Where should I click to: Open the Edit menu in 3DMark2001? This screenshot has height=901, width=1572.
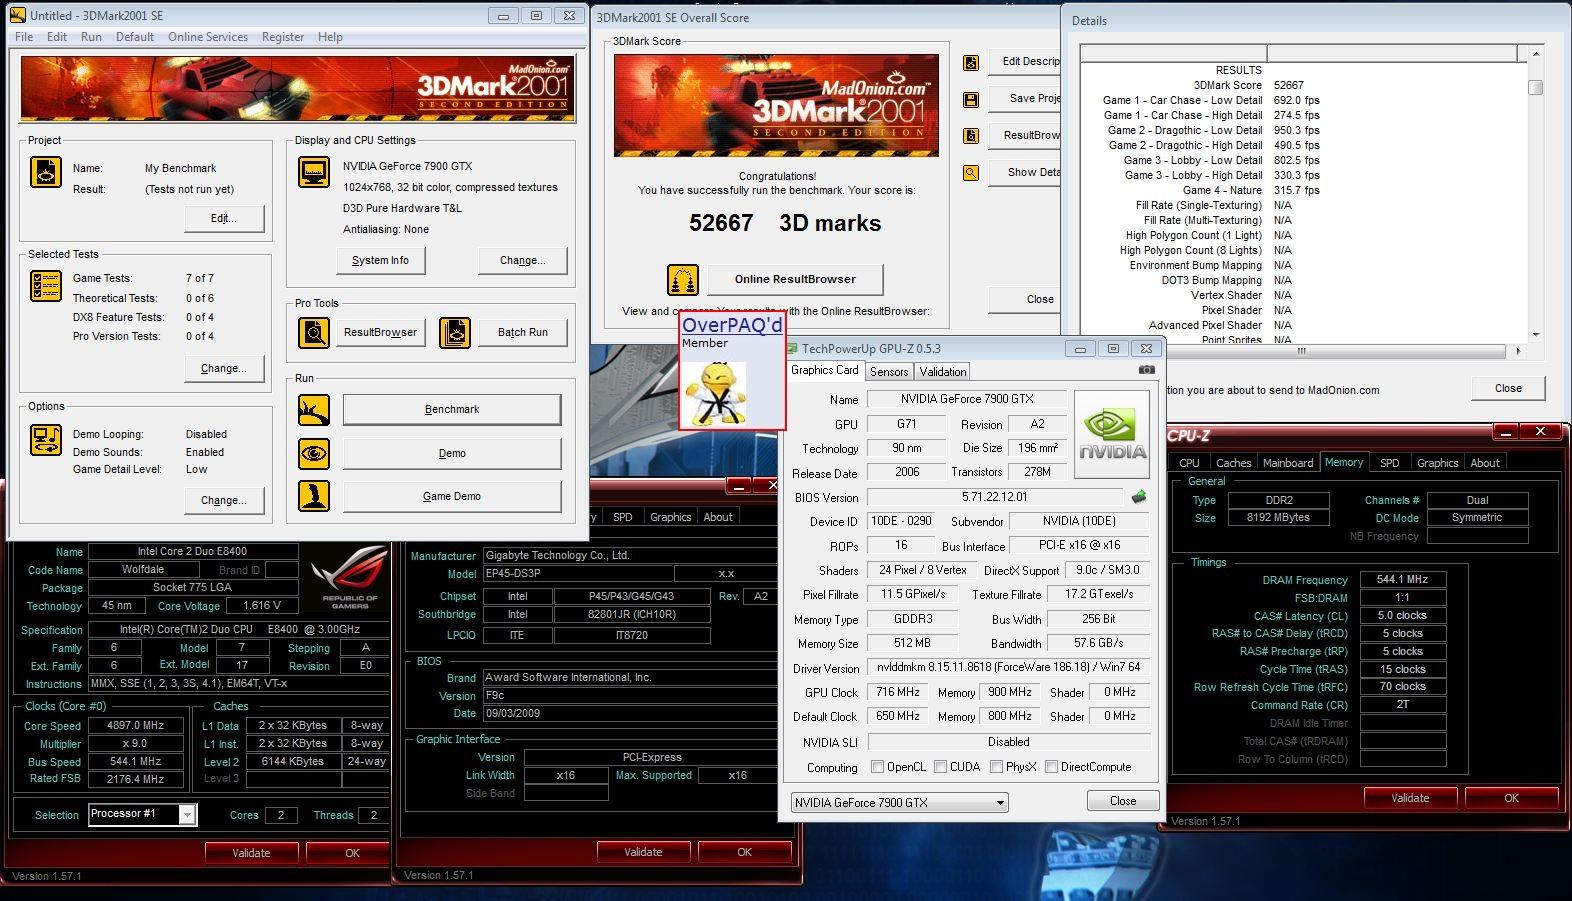57,37
